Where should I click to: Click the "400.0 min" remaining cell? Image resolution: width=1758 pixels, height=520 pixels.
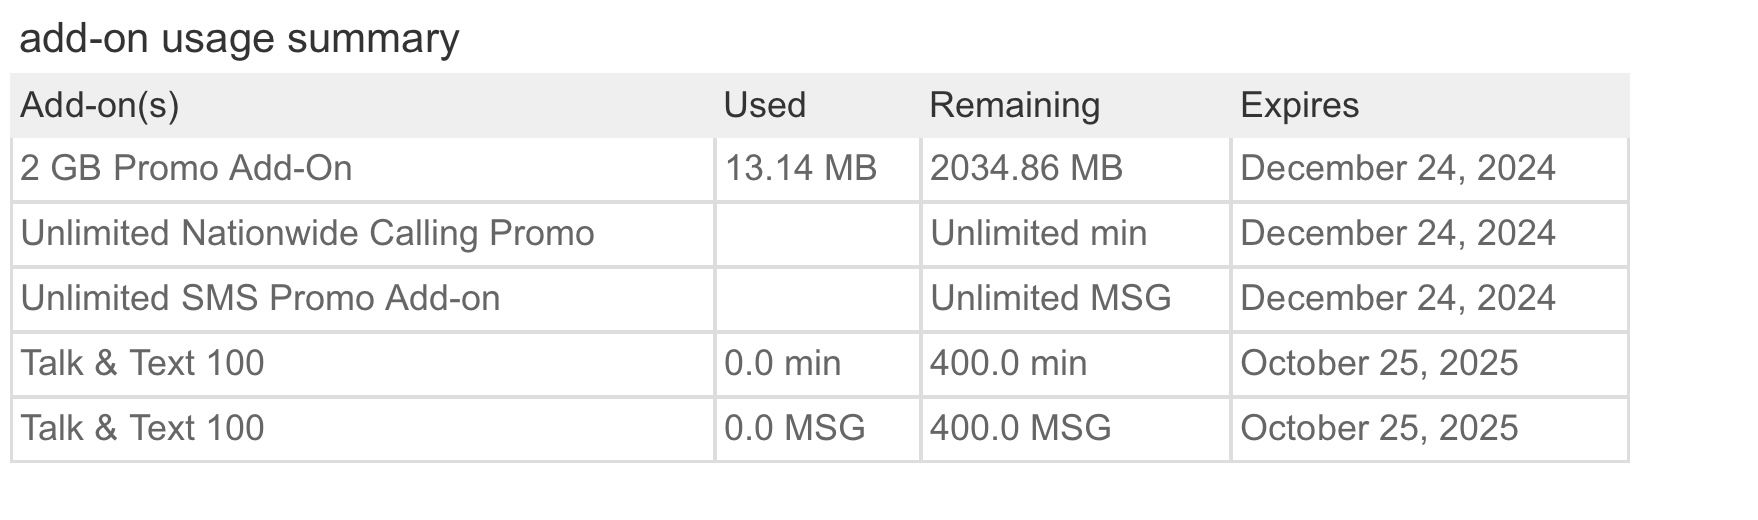pyautogui.click(x=1008, y=363)
